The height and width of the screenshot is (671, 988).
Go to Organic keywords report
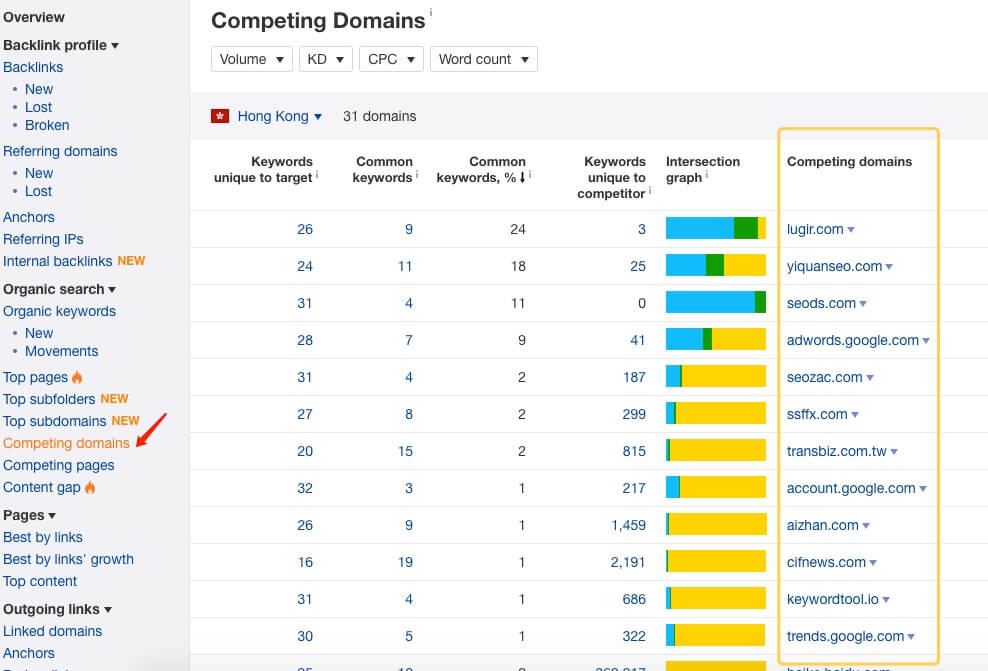click(x=59, y=311)
